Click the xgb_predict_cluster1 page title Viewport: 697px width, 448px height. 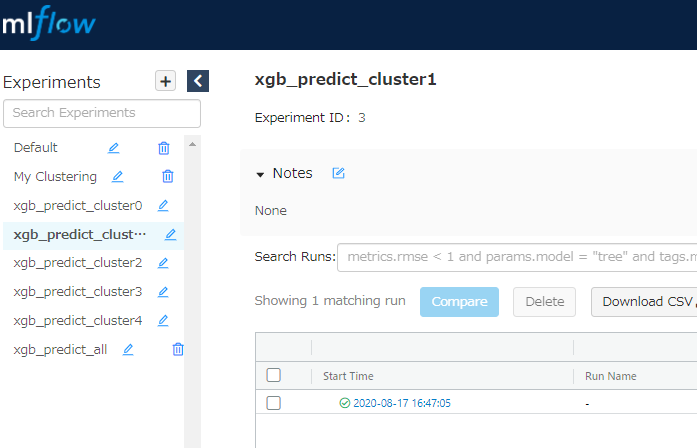[x=345, y=80]
